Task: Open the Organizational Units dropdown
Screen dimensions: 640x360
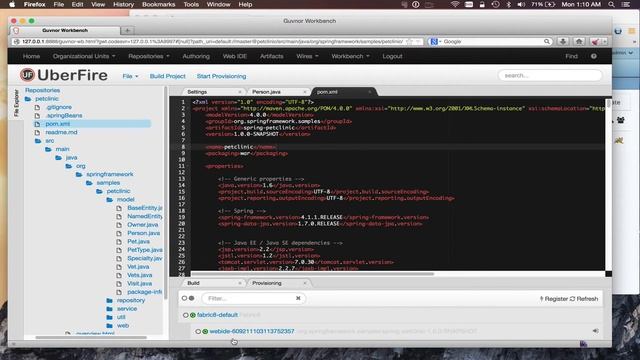Action: pos(84,56)
